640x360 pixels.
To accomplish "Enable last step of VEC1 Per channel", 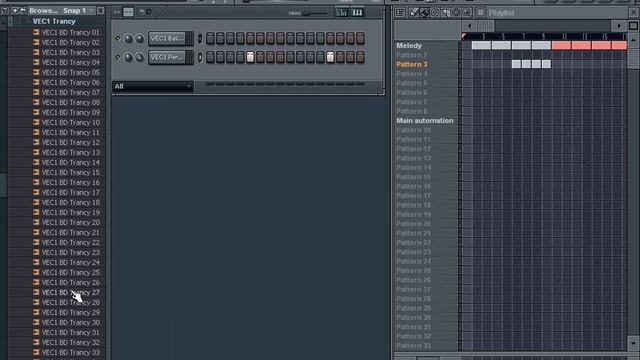I will tap(360, 57).
